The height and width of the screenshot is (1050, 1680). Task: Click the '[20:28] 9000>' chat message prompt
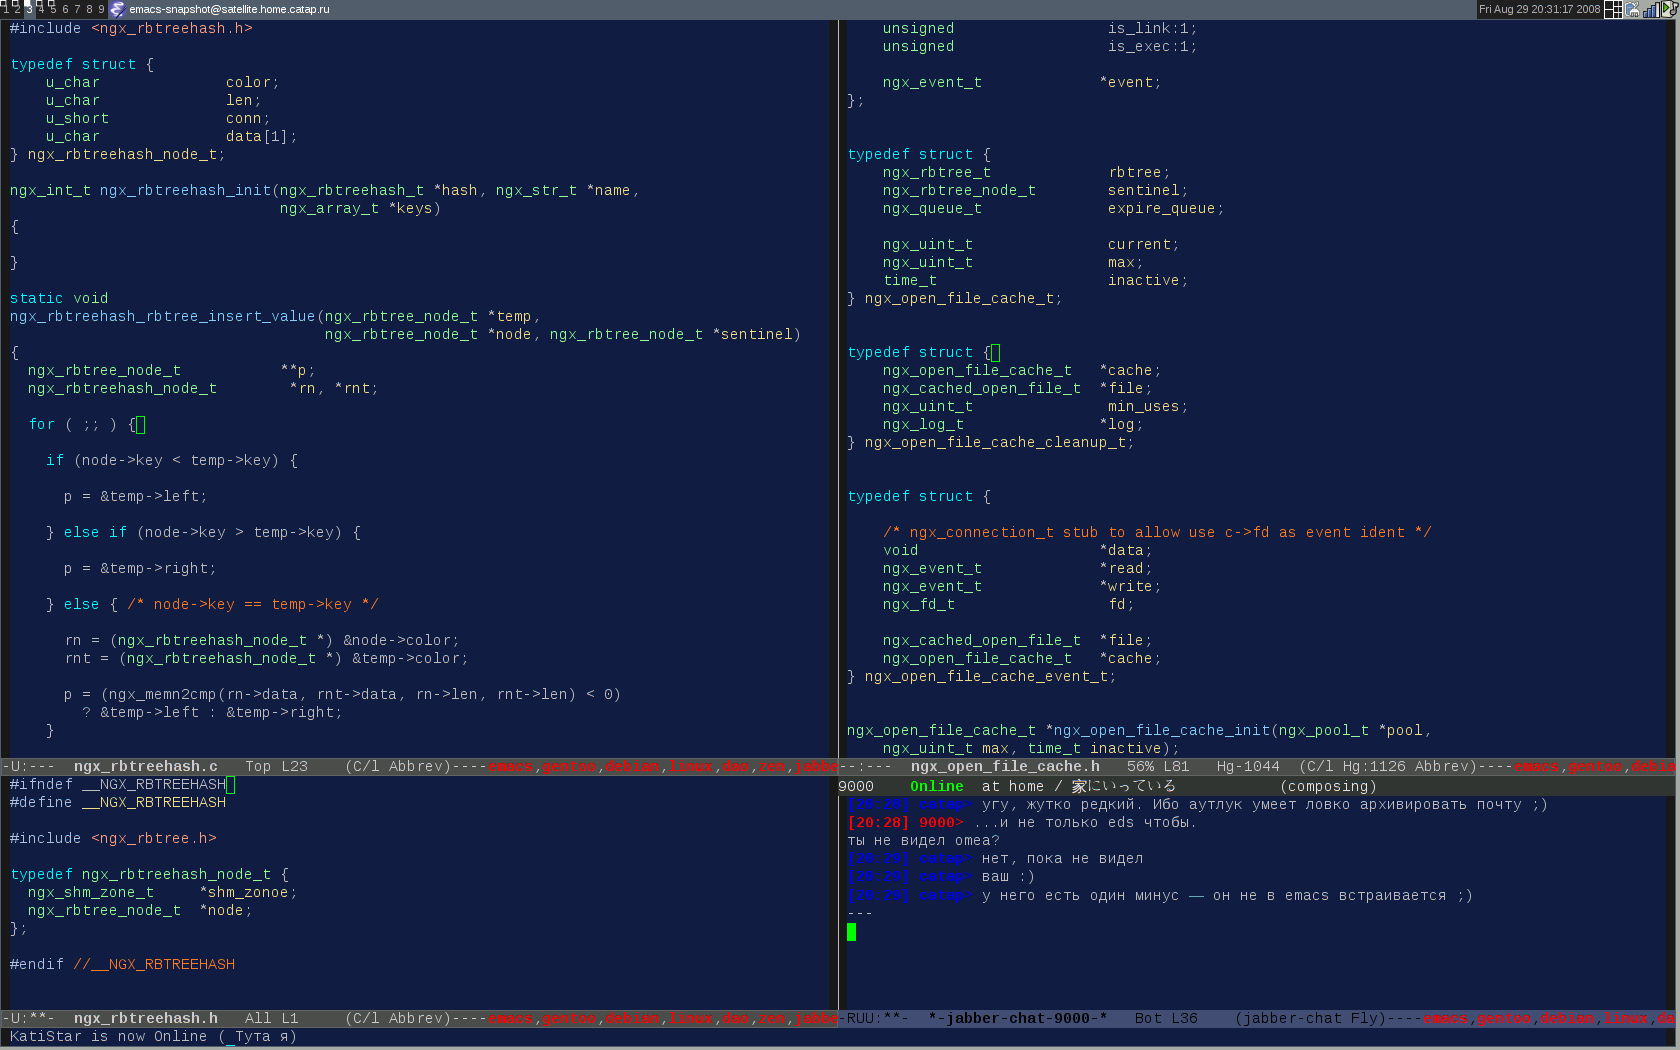coord(906,823)
